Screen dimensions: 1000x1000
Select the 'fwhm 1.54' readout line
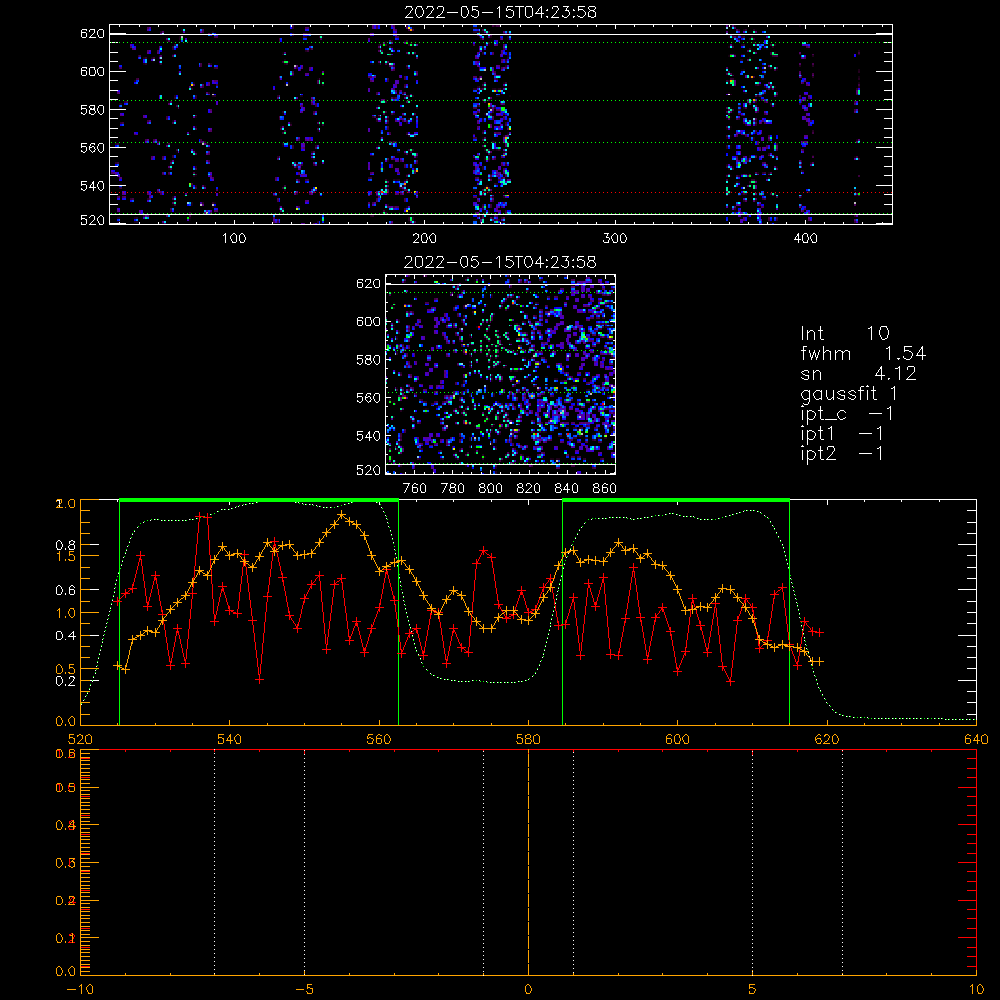pyautogui.click(x=863, y=353)
